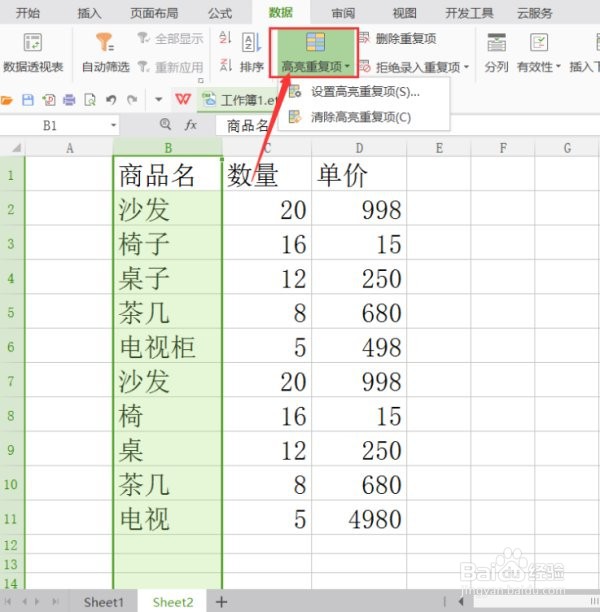The height and width of the screenshot is (612, 600).
Task: Click the horizontal scrollbar left arrow
Action: [461, 601]
